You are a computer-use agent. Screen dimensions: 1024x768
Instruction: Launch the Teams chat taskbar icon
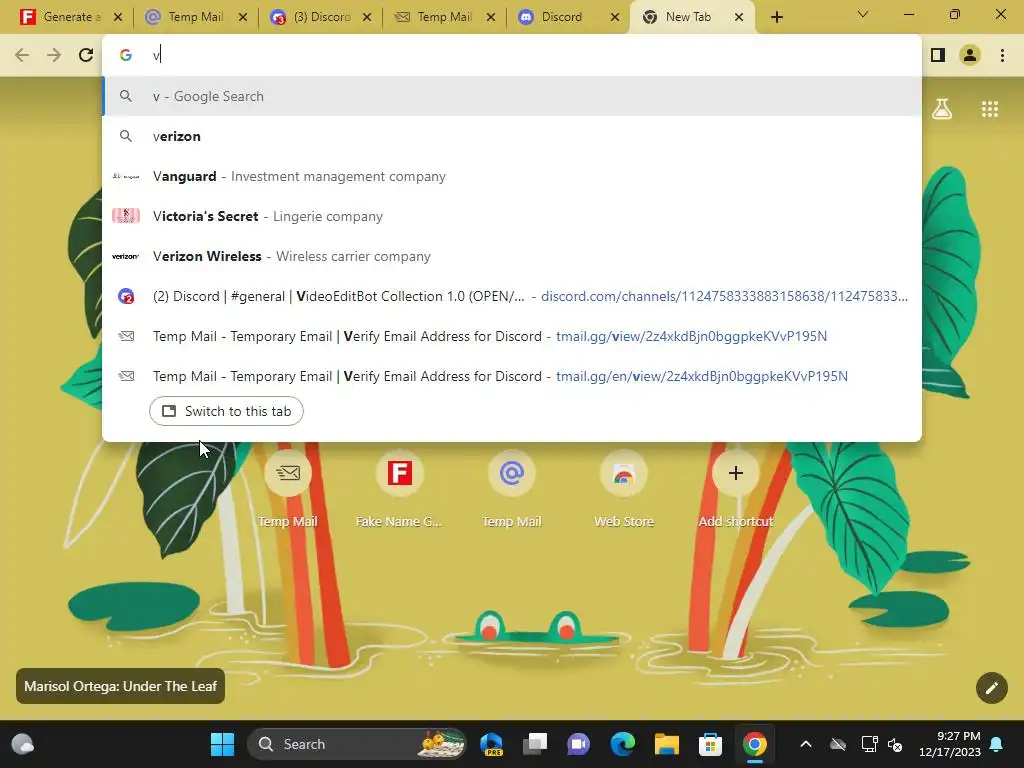pos(579,744)
